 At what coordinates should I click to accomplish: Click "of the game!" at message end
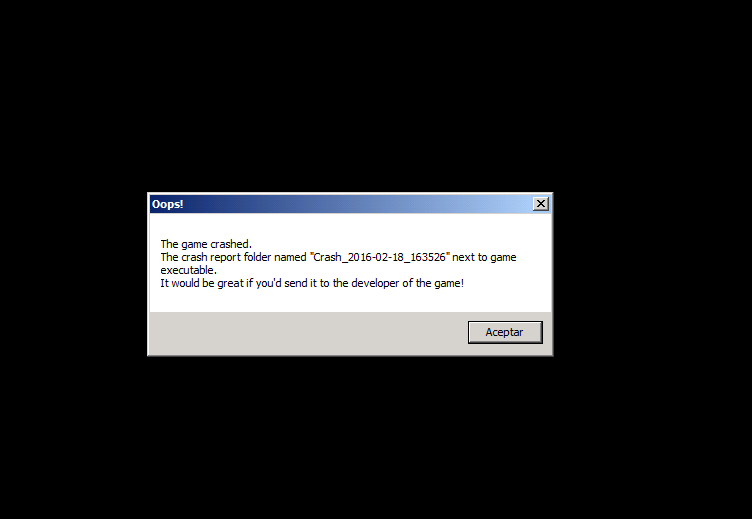click(x=433, y=283)
